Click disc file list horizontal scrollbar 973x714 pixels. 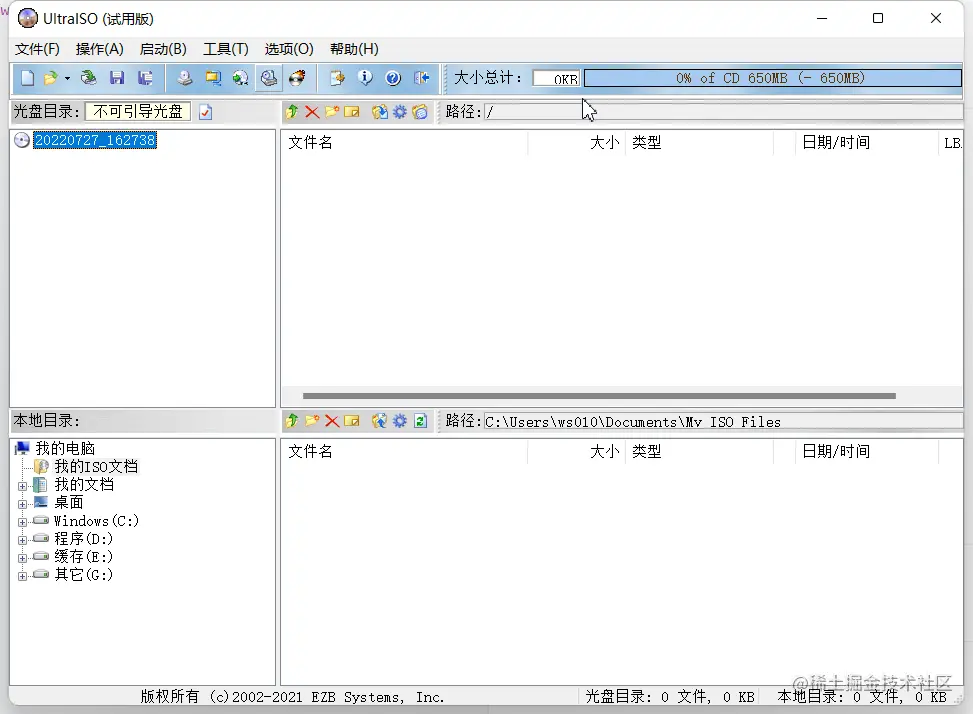599,396
